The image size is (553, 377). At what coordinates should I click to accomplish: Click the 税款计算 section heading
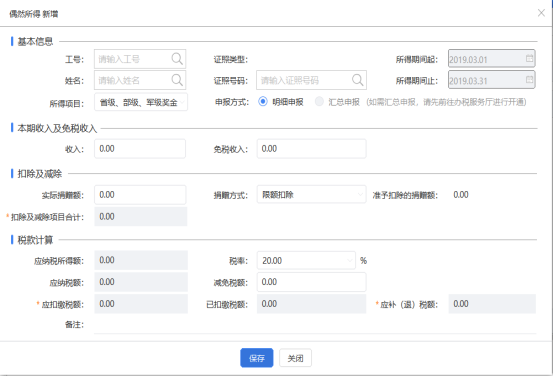35,240
